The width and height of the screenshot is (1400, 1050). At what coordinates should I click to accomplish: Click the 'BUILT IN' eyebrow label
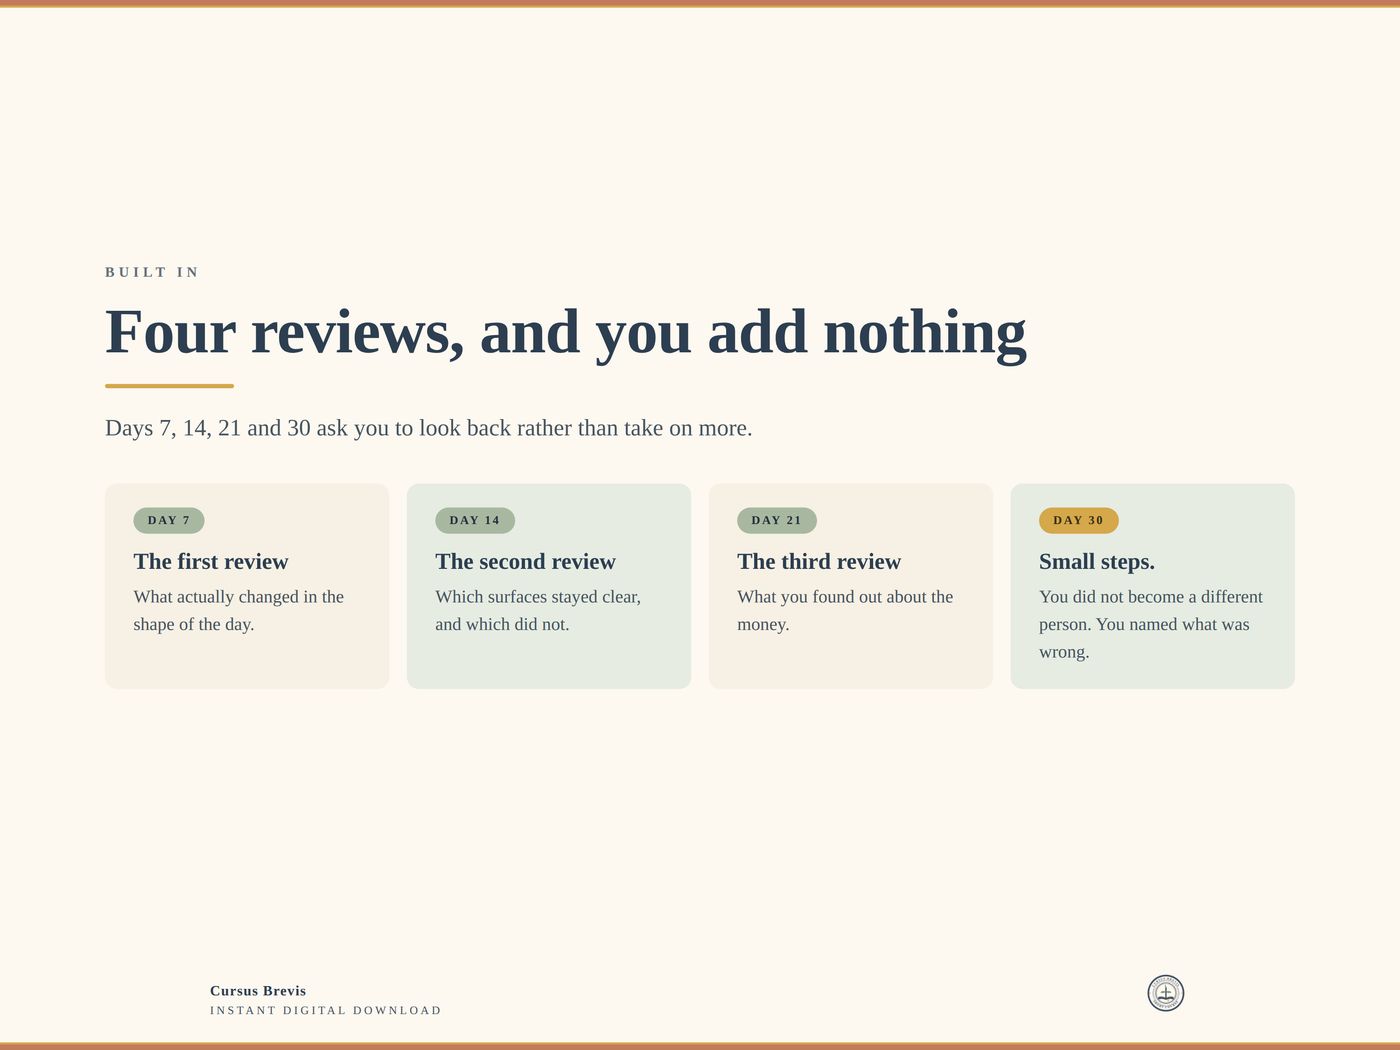tap(152, 272)
